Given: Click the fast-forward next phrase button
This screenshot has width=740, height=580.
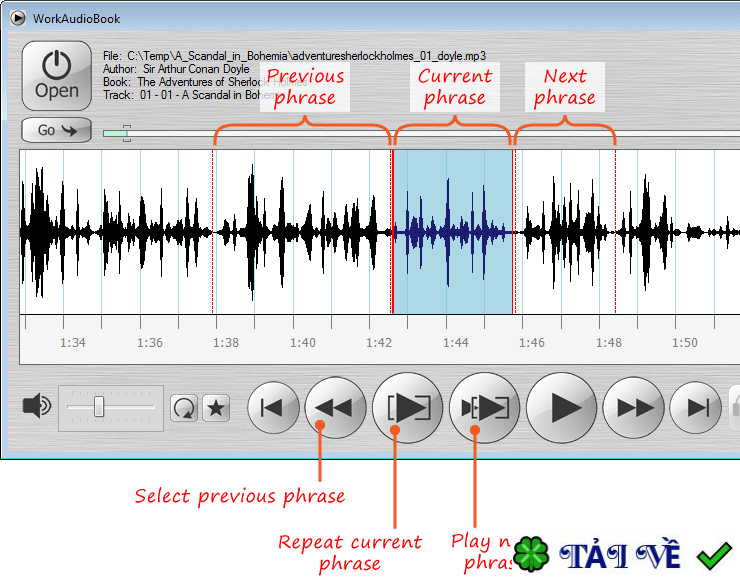Looking at the screenshot, I should coord(633,408).
